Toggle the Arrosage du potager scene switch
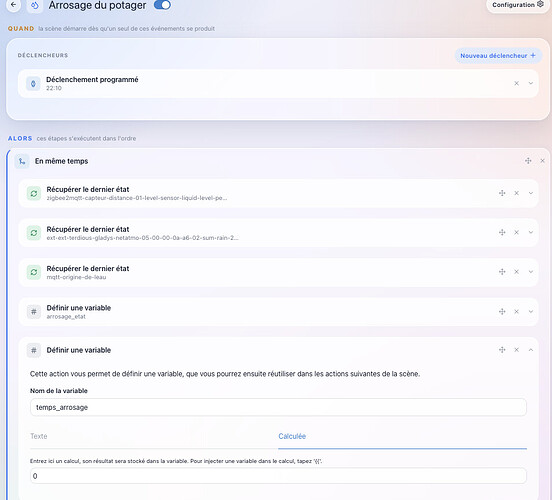552x500 pixels. click(162, 5)
